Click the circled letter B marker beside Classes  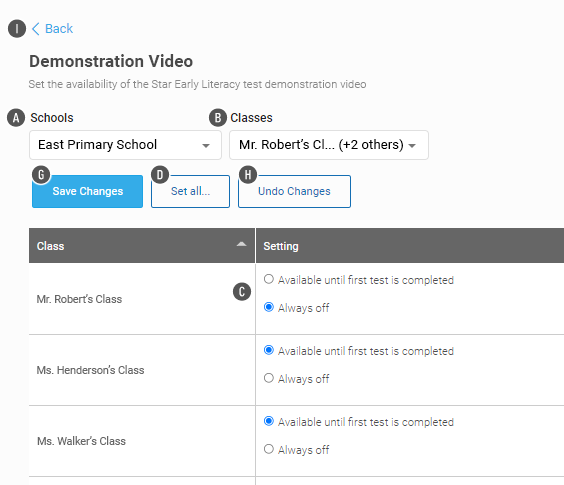pos(218,118)
